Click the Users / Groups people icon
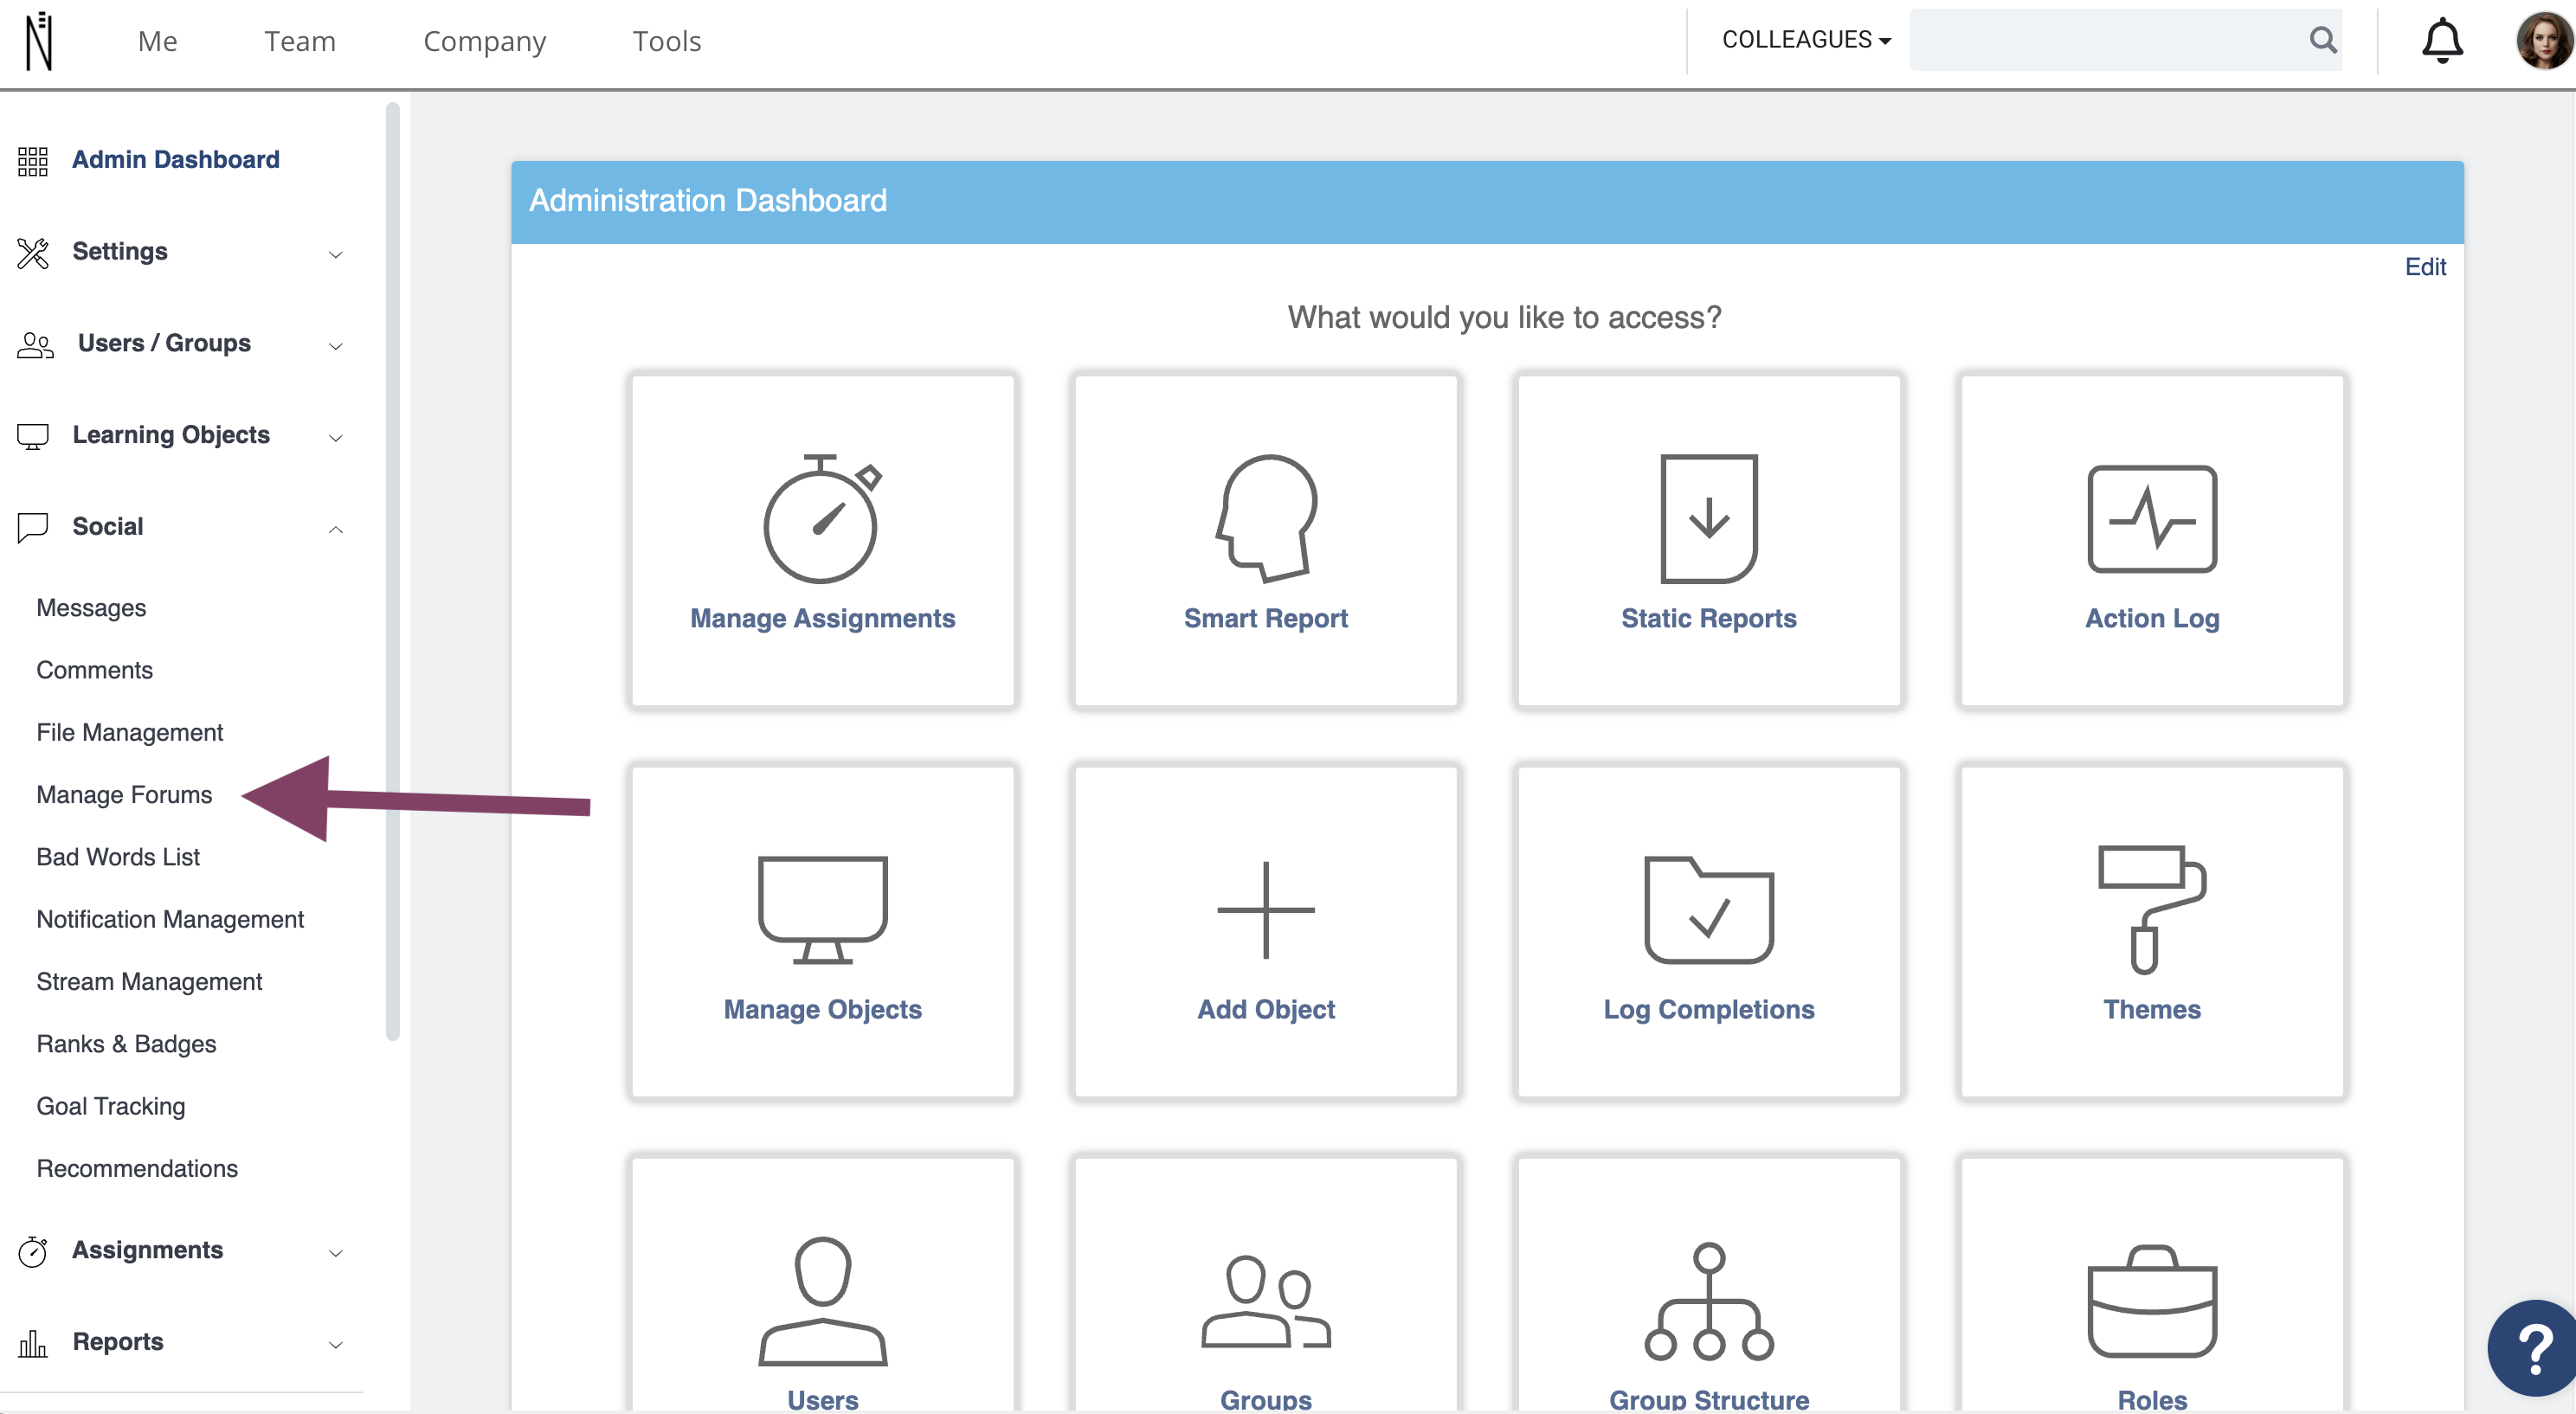 point(35,344)
